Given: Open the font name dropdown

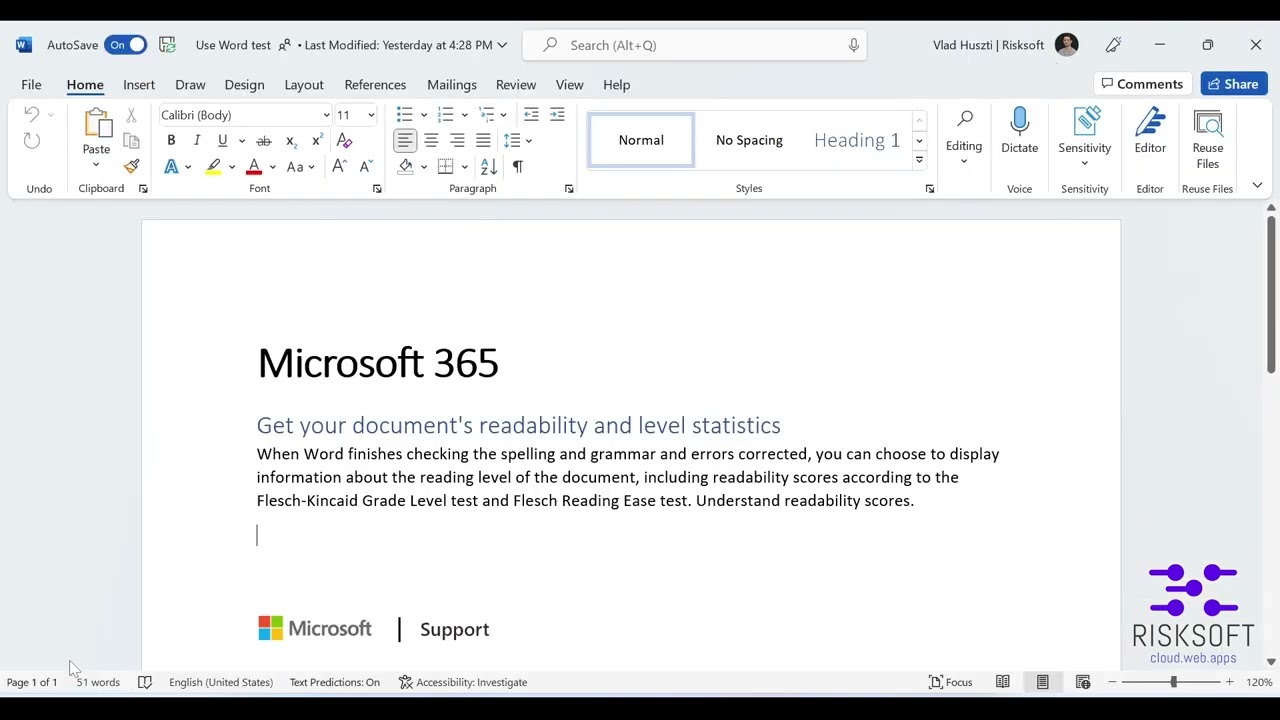Looking at the screenshot, I should click(x=326, y=115).
